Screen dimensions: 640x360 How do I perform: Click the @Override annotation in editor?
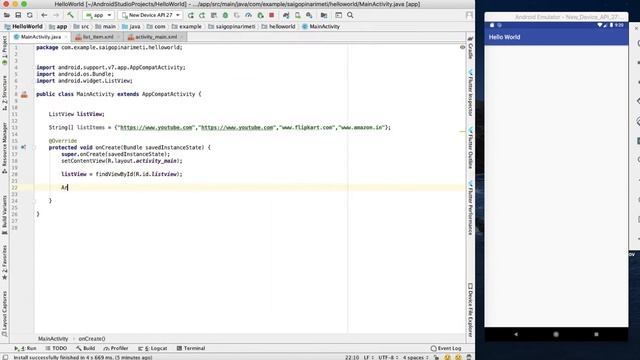(x=62, y=141)
